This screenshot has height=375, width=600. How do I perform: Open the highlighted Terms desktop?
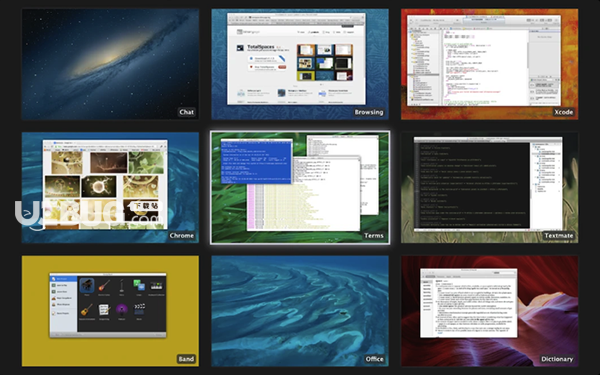(x=300, y=188)
